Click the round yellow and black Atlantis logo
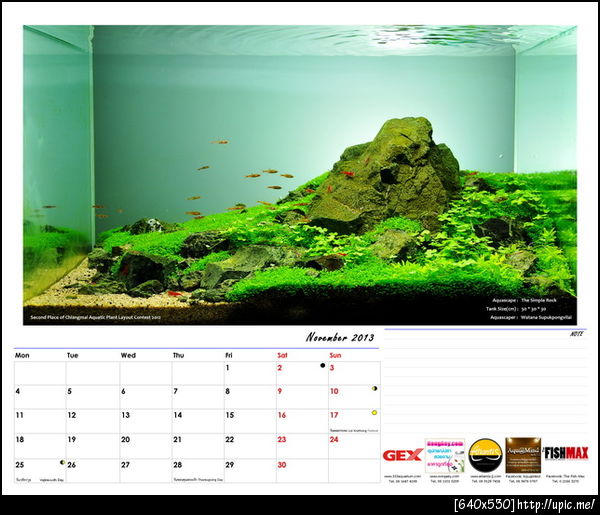600x515 pixels. [x=485, y=455]
